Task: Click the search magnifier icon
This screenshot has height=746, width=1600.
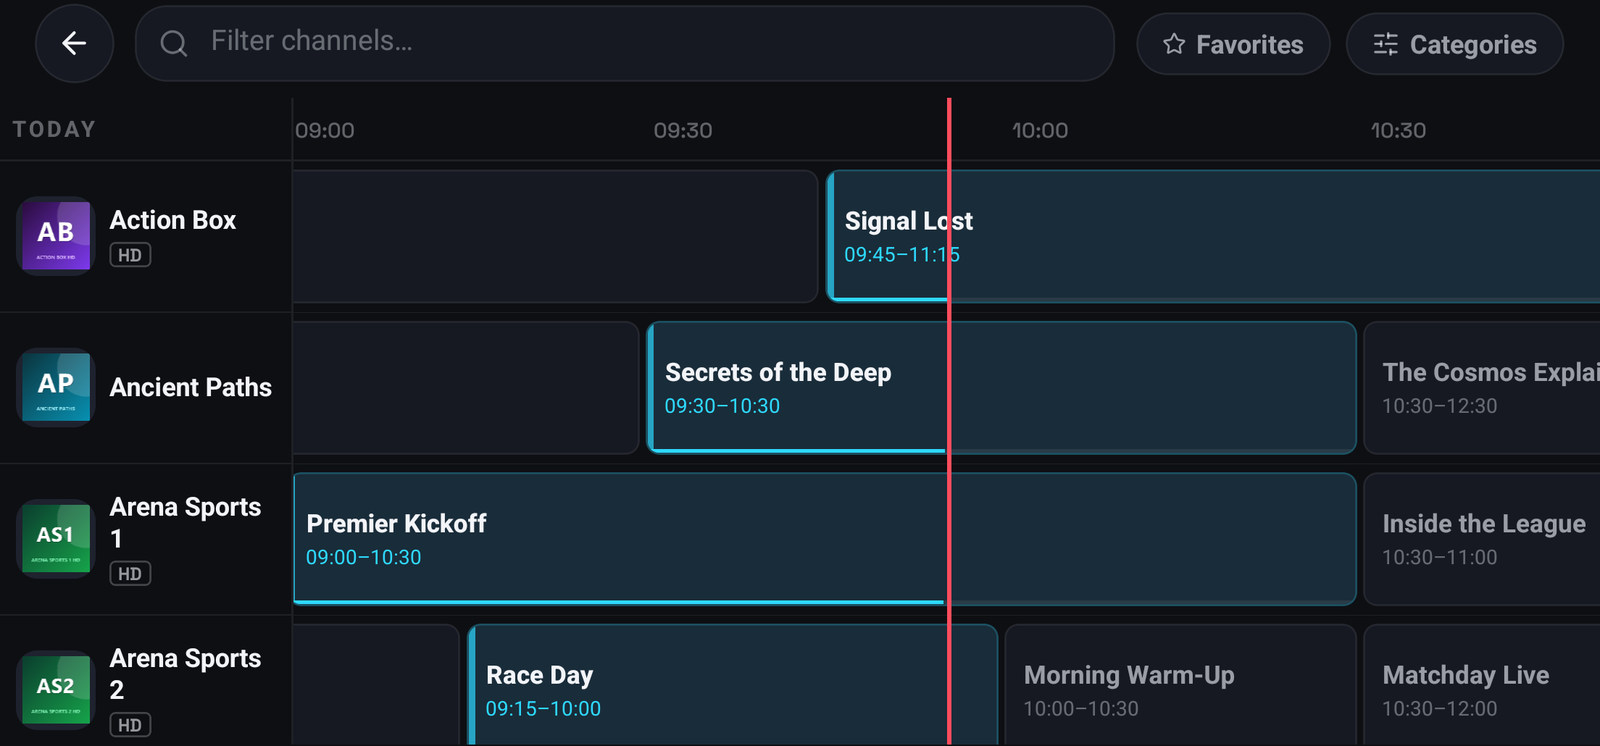Action: 174,43
